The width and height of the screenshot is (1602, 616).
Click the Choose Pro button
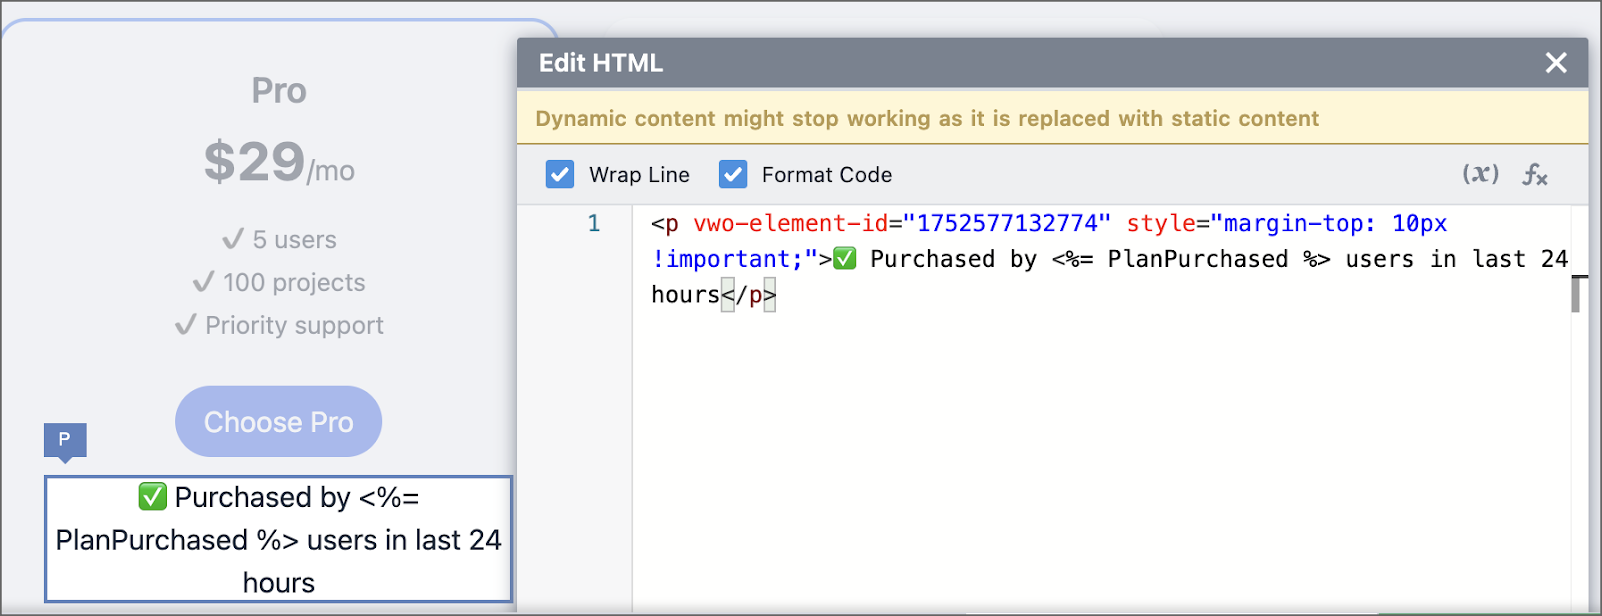(279, 422)
